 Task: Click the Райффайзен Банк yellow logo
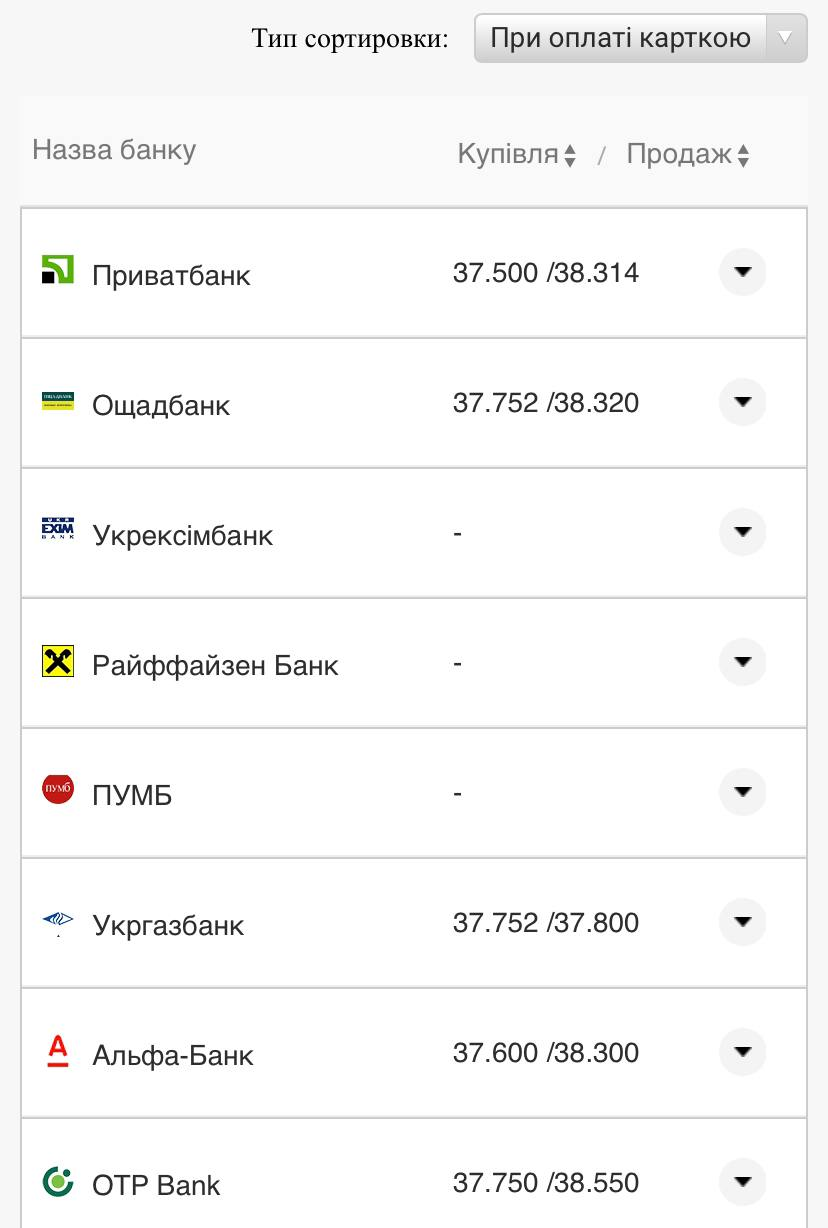coord(58,661)
